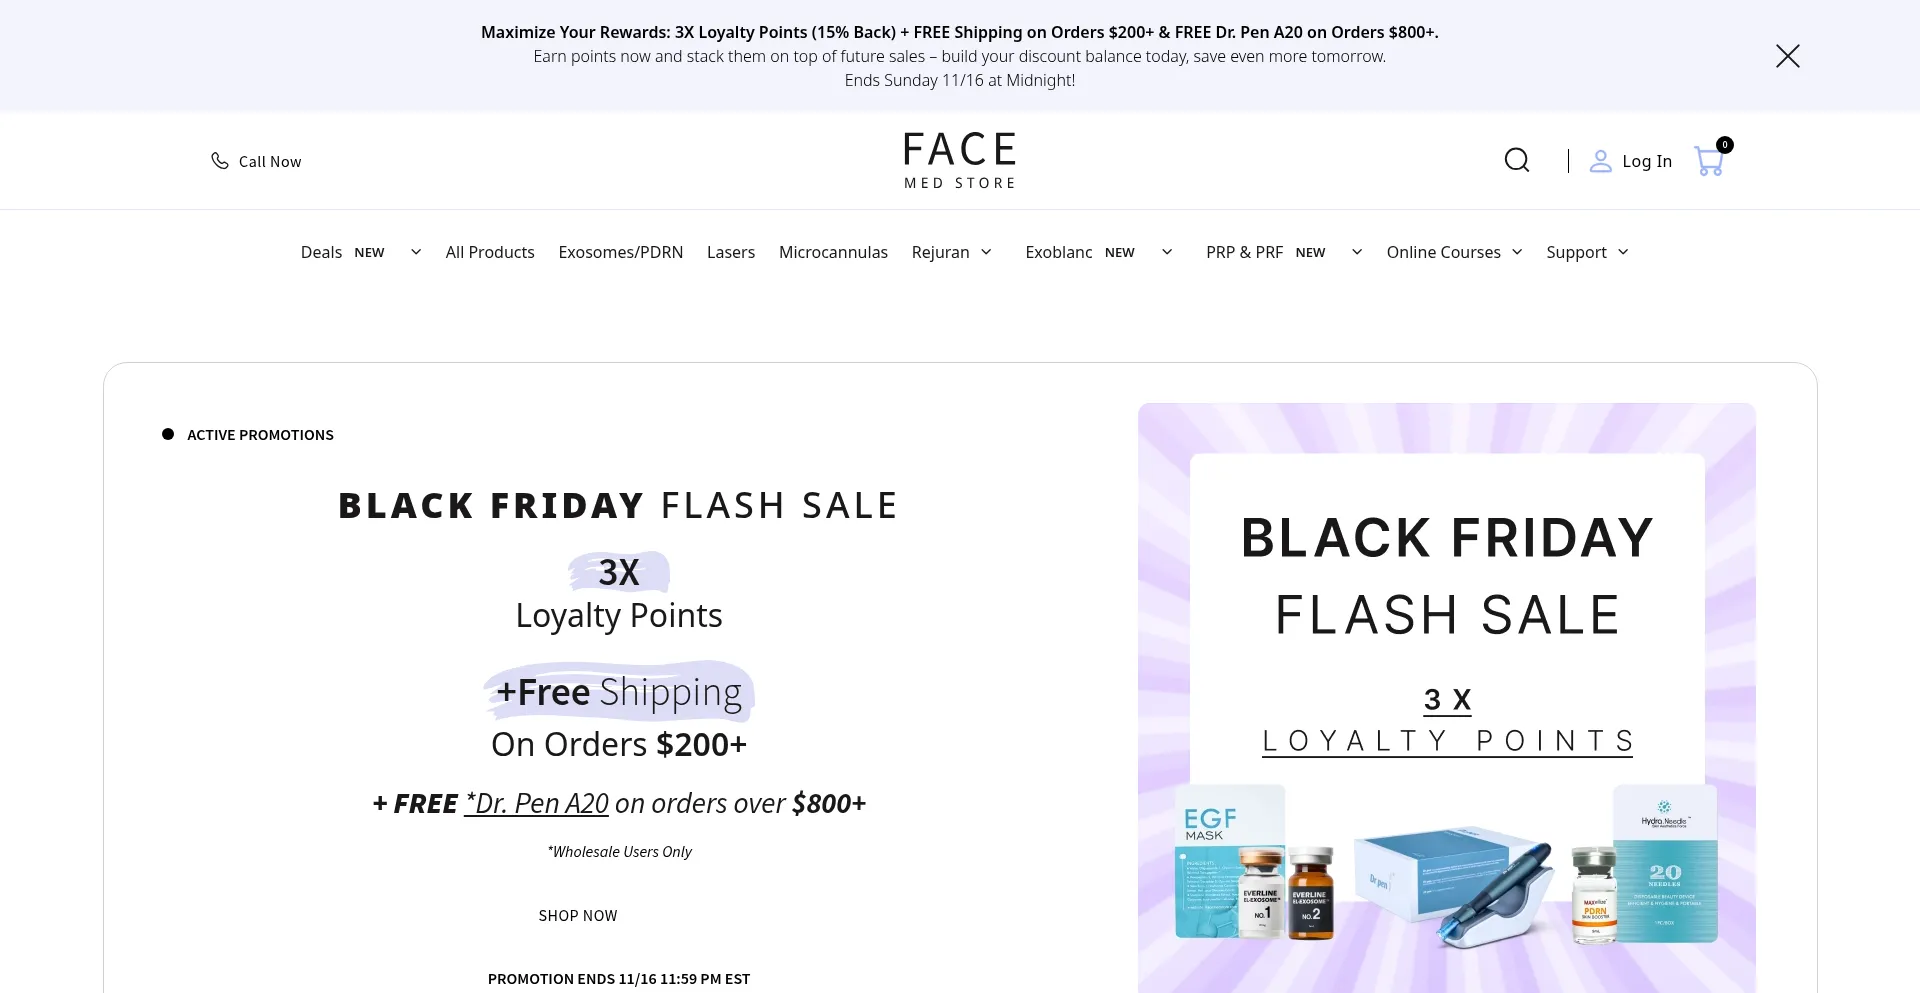
Task: Expand the Exoblanc dropdown chevron
Action: (x=1167, y=252)
